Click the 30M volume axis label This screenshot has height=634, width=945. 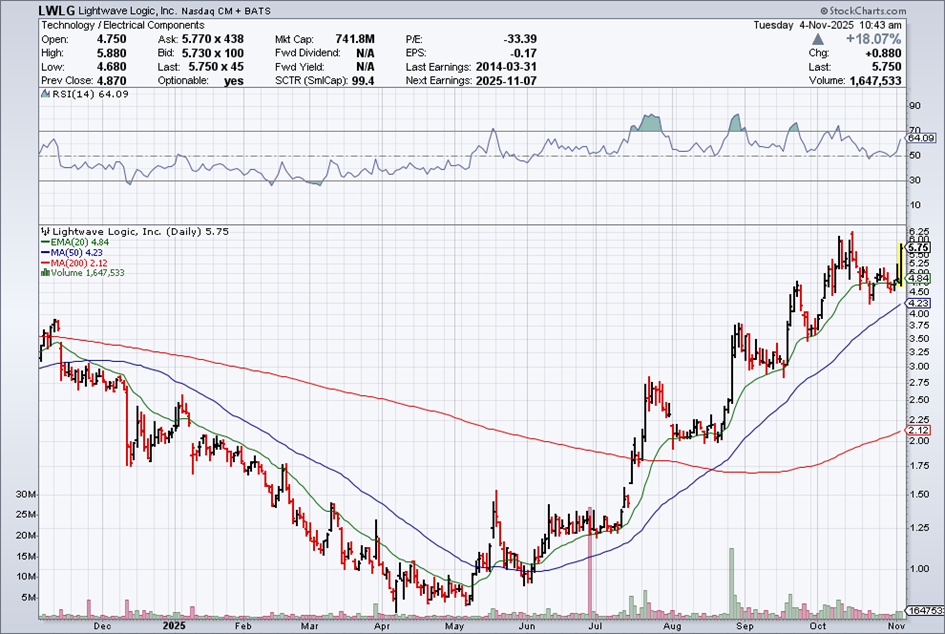pos(26,495)
